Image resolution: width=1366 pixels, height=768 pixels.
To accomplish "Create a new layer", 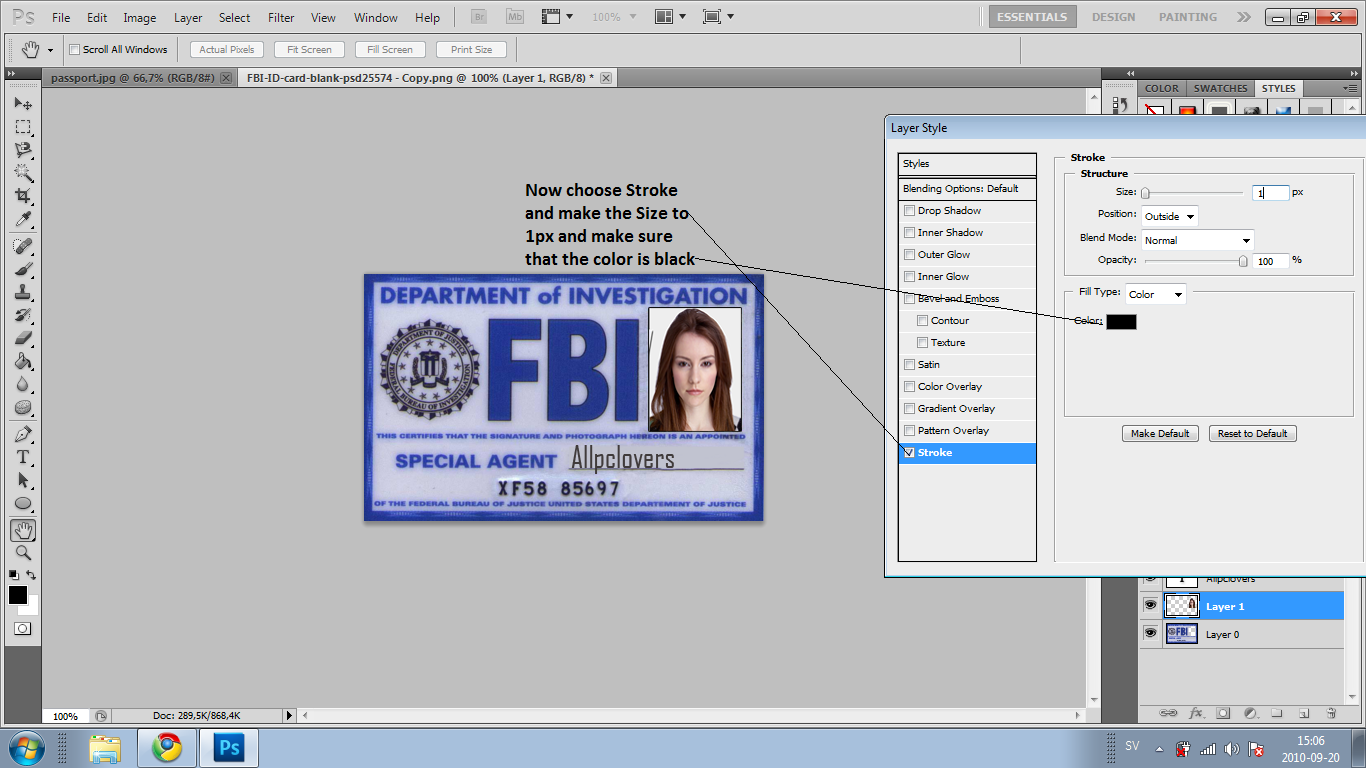I will tap(1304, 713).
